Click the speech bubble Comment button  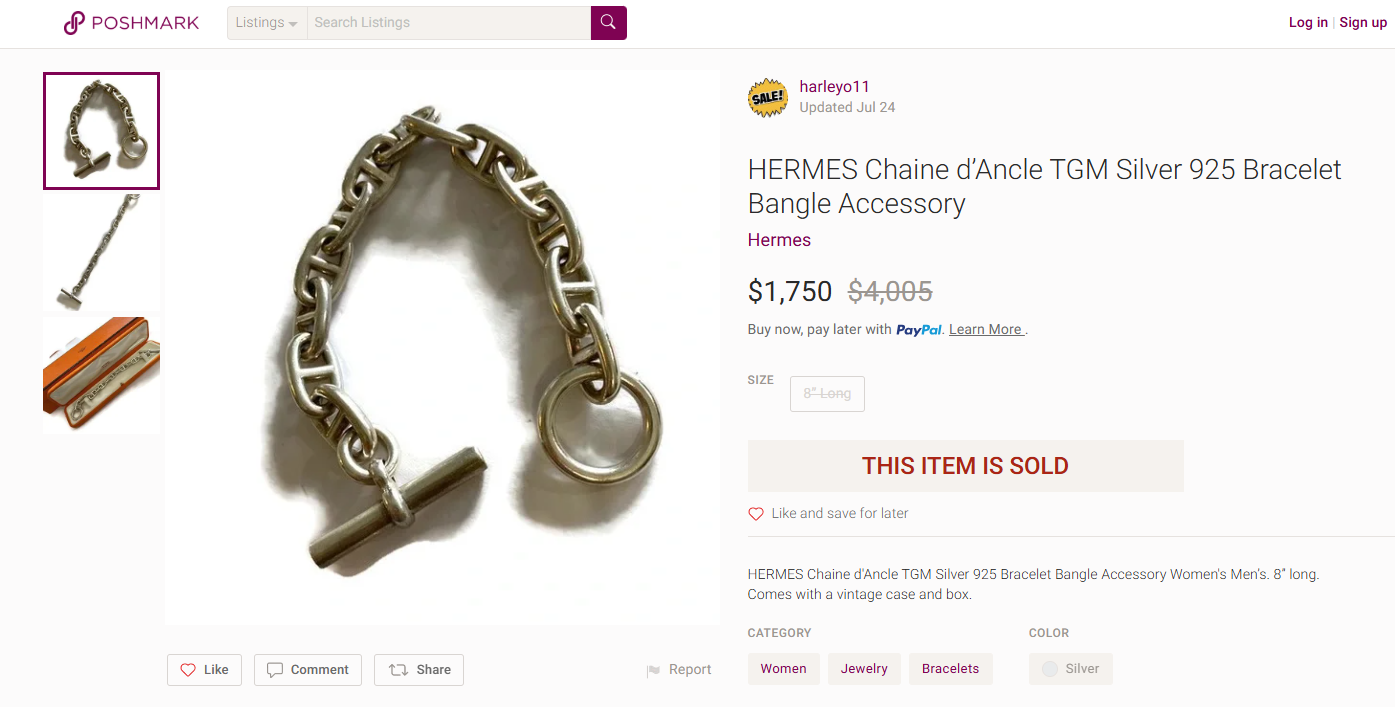pyautogui.click(x=309, y=670)
